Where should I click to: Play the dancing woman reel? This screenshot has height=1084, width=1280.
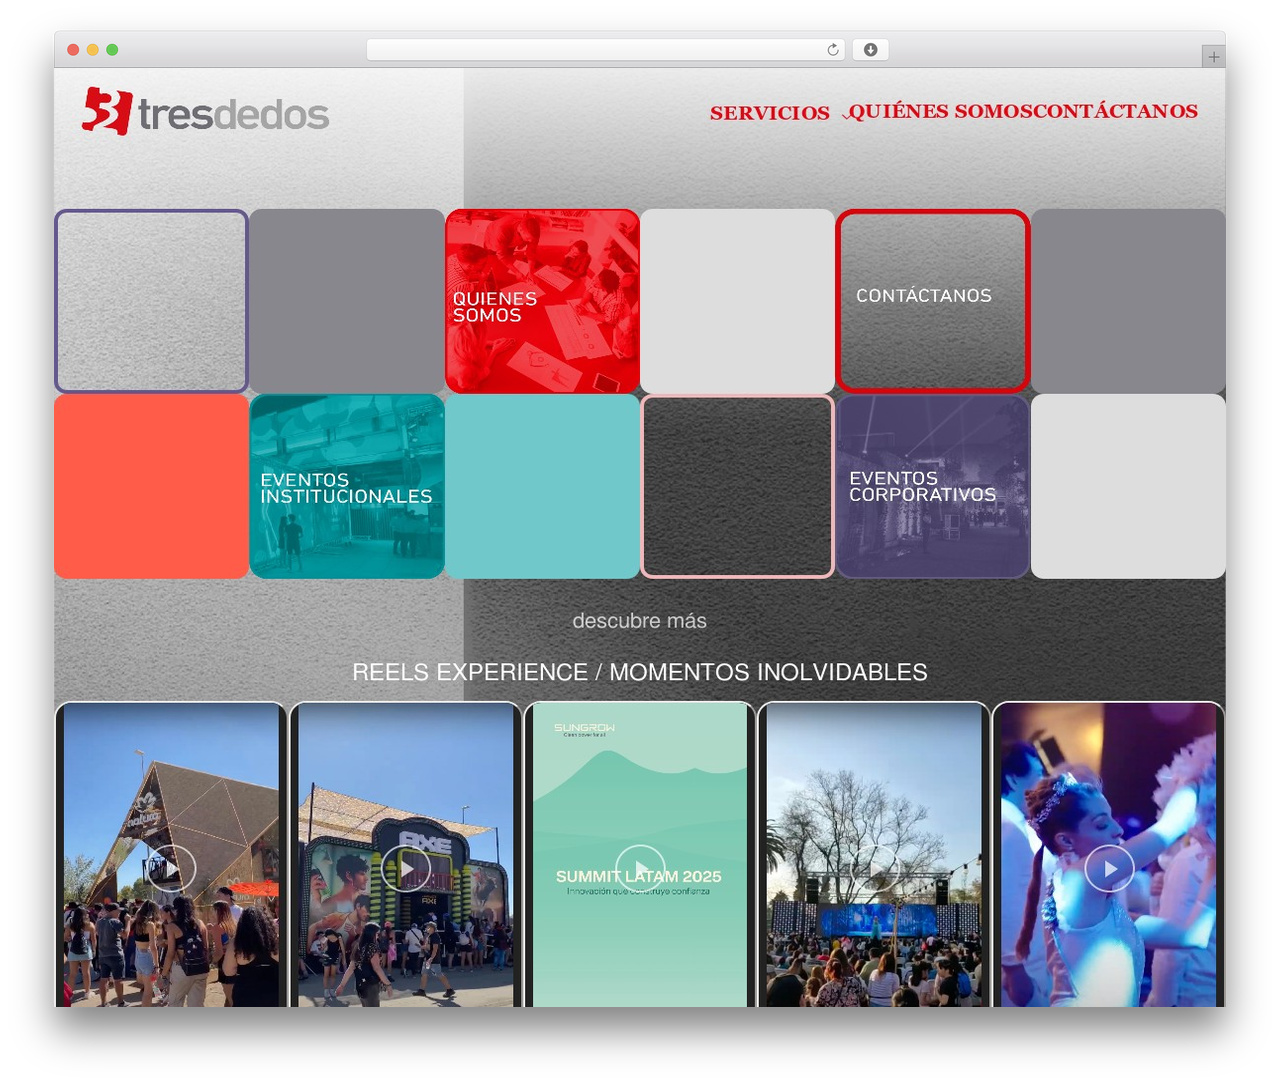tap(1109, 869)
